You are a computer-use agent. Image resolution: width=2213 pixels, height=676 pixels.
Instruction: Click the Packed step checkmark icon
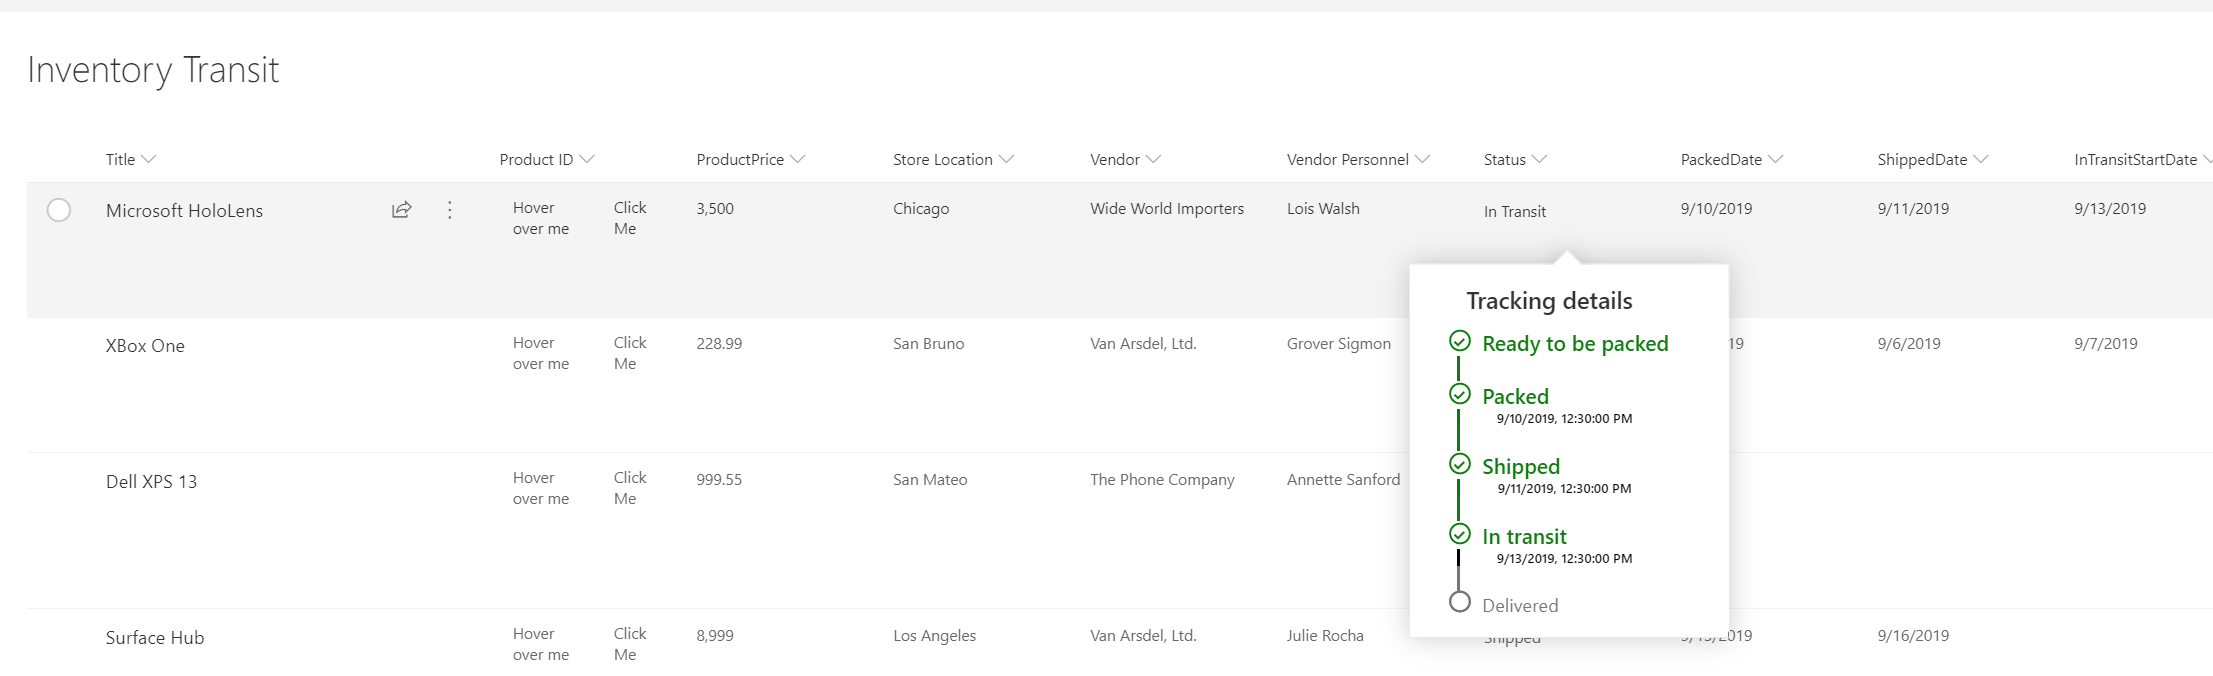point(1460,394)
